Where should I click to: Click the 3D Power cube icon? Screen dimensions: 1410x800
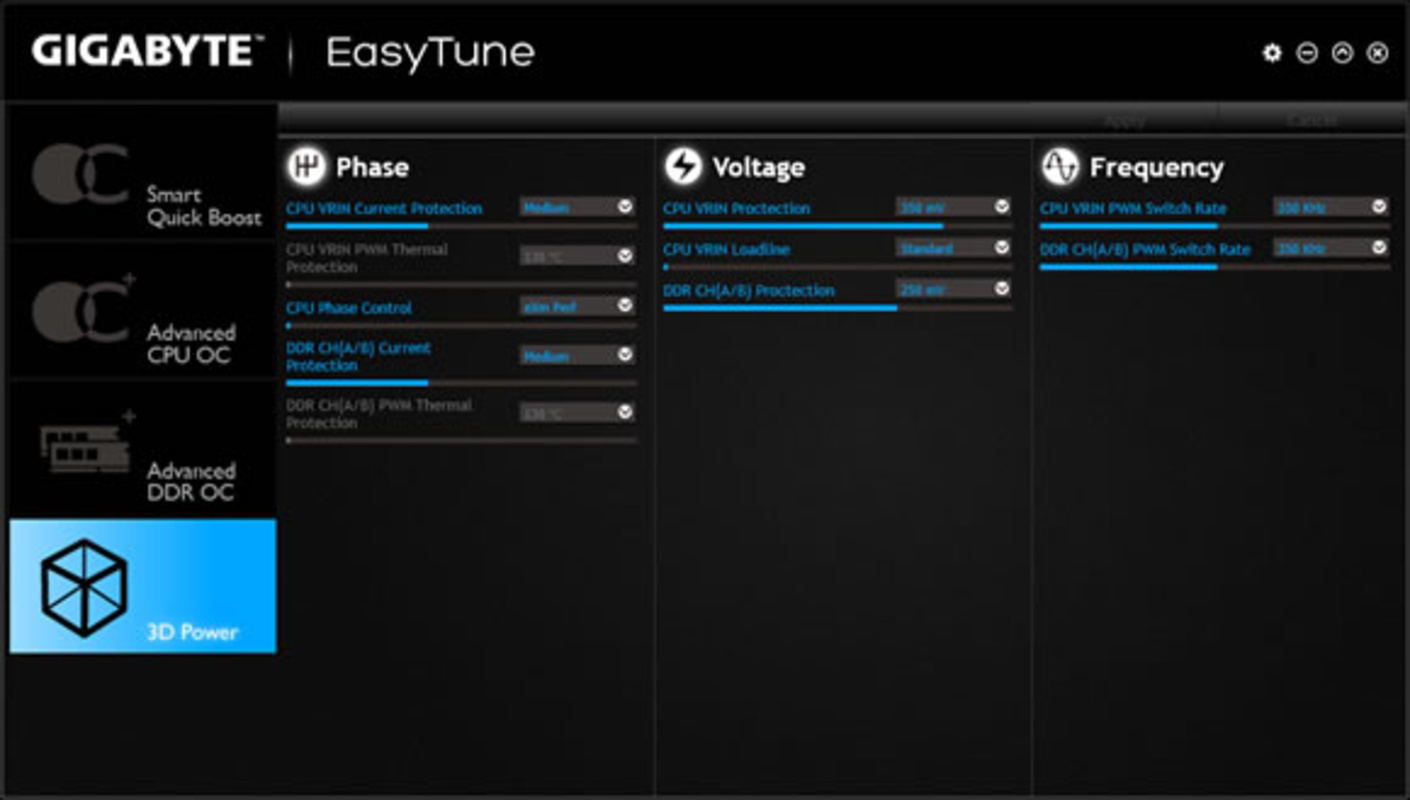click(x=84, y=587)
